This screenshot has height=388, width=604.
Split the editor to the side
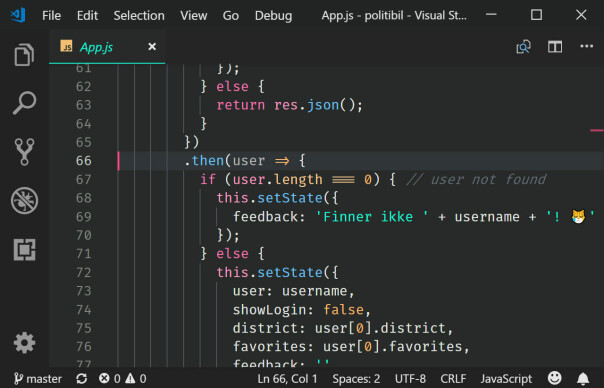point(555,47)
